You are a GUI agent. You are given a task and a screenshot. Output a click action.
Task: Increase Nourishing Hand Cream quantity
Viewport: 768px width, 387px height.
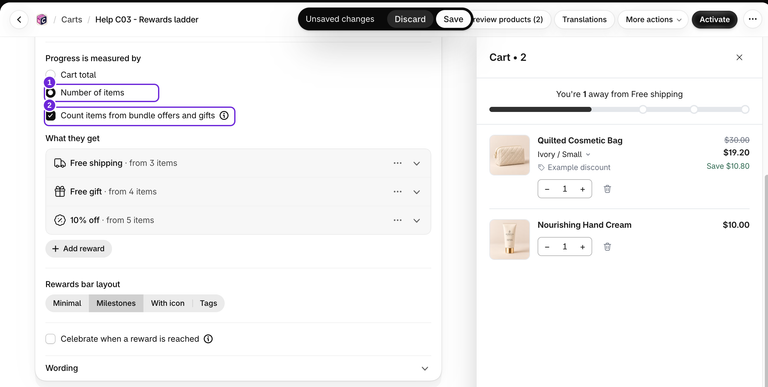tap(582, 247)
